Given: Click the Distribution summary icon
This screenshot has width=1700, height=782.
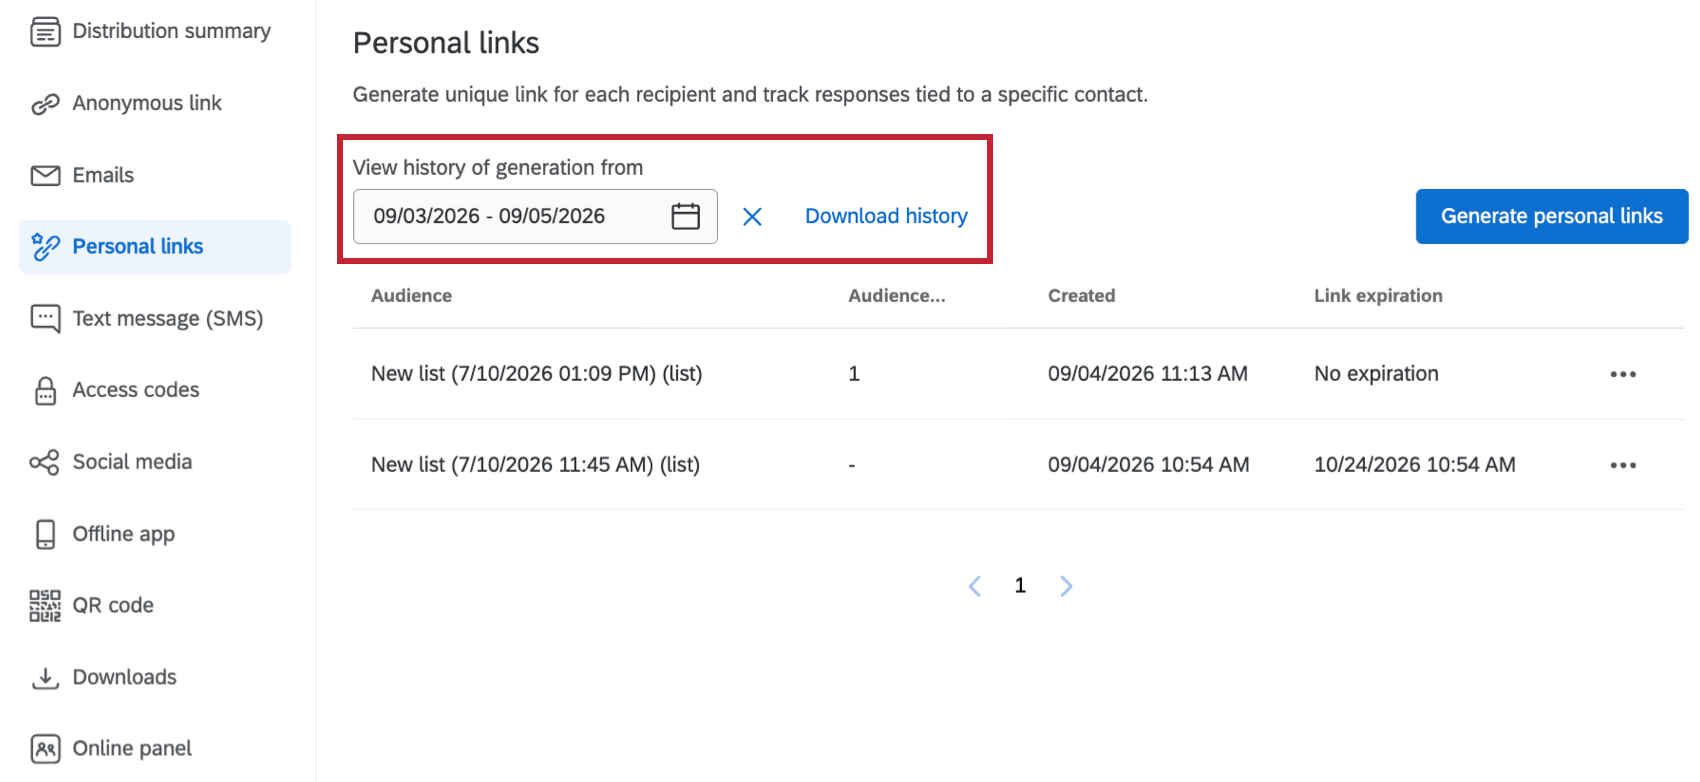Looking at the screenshot, I should [45, 32].
